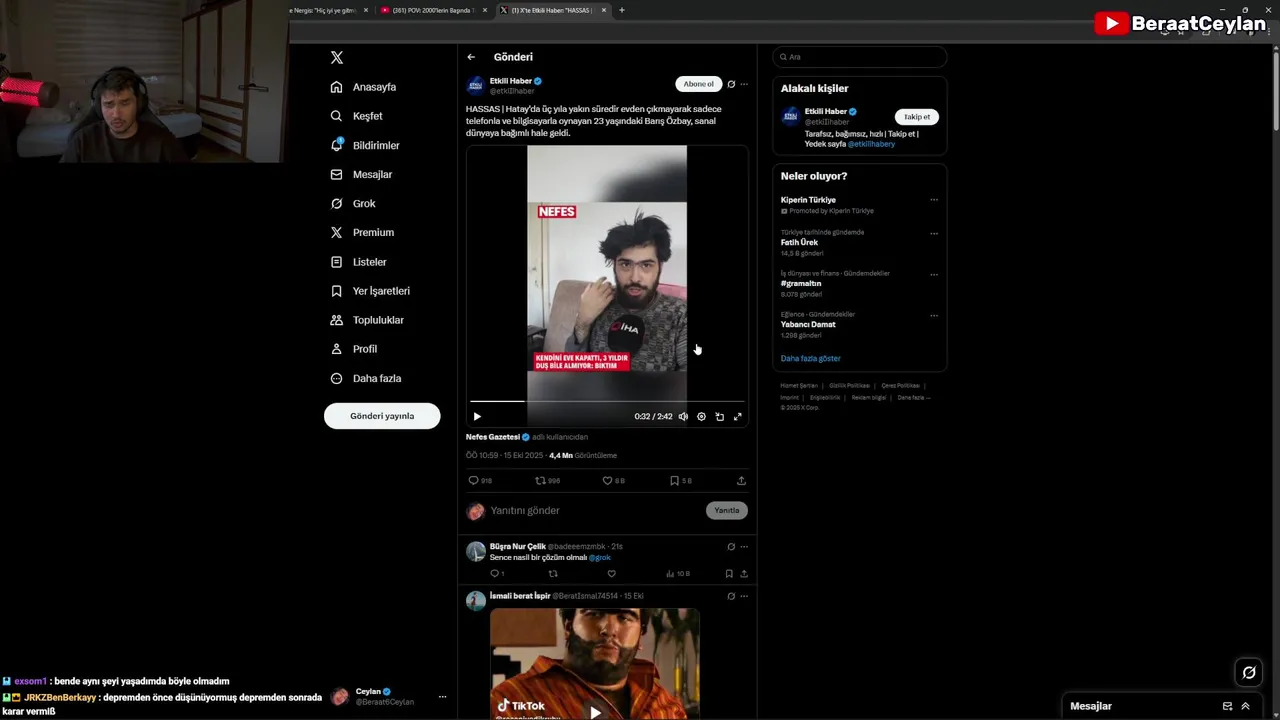
Task: Open more options on İsmail berat İspir reply
Action: pos(743,596)
